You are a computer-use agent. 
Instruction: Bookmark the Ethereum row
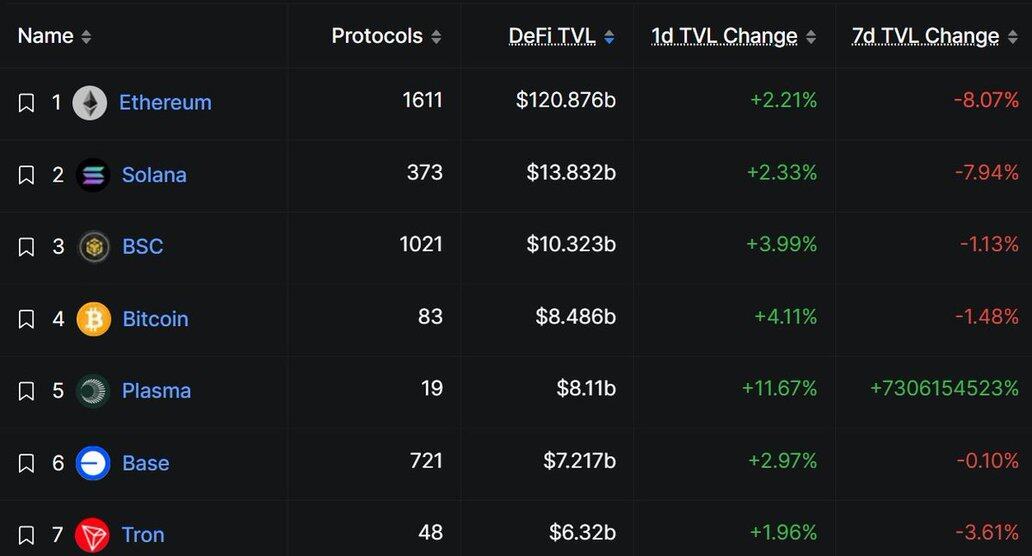pyautogui.click(x=26, y=103)
